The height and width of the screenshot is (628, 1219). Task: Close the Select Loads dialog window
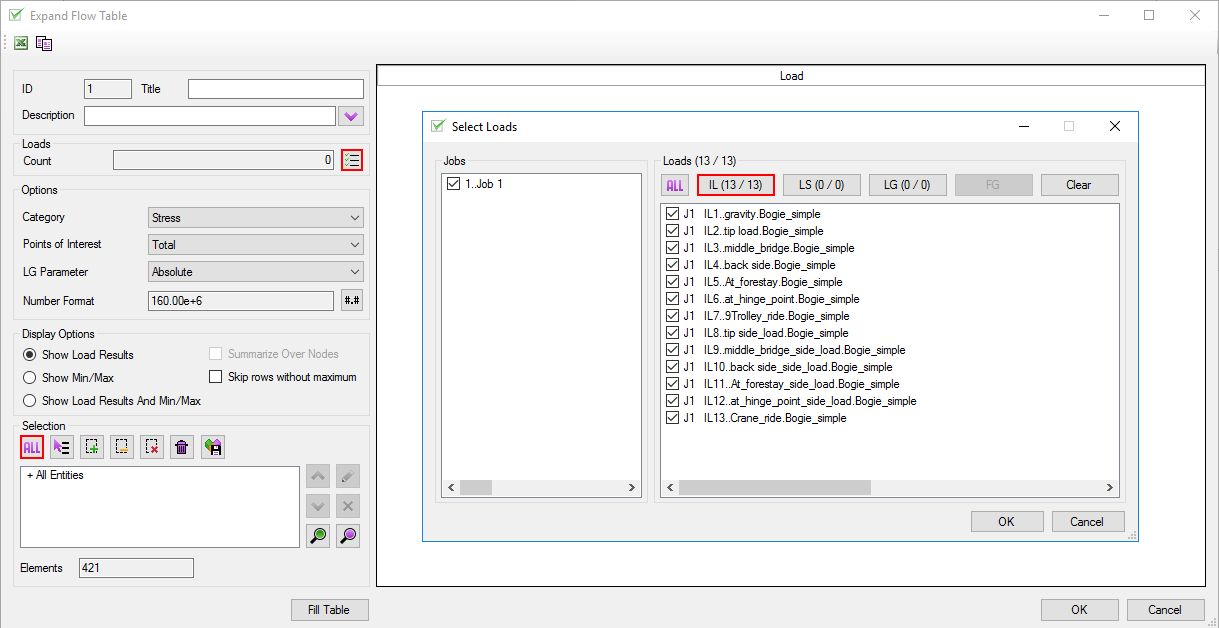coord(1115,127)
